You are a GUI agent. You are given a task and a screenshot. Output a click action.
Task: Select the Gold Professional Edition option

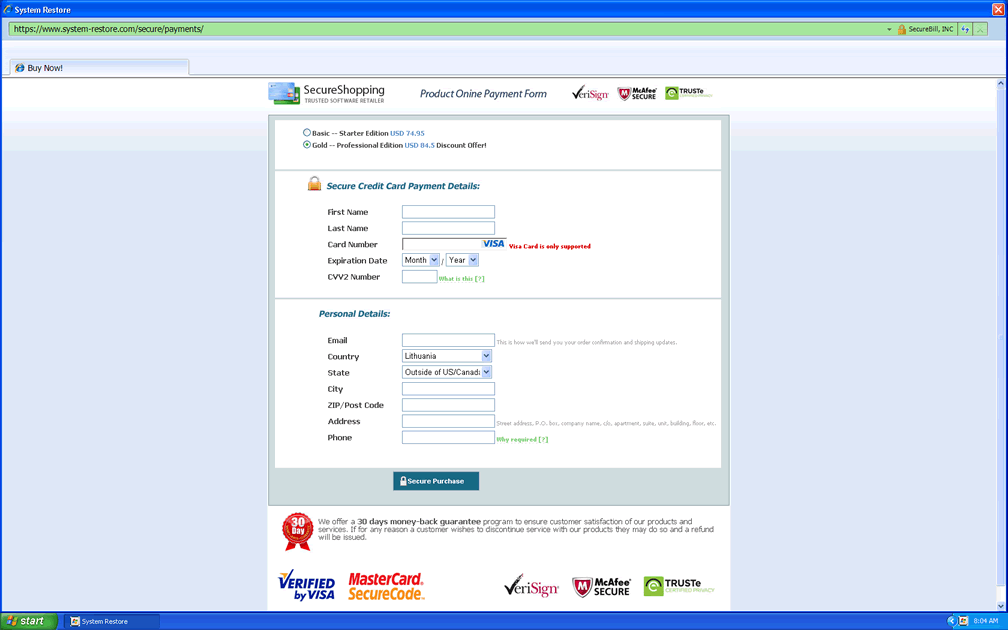(307, 144)
